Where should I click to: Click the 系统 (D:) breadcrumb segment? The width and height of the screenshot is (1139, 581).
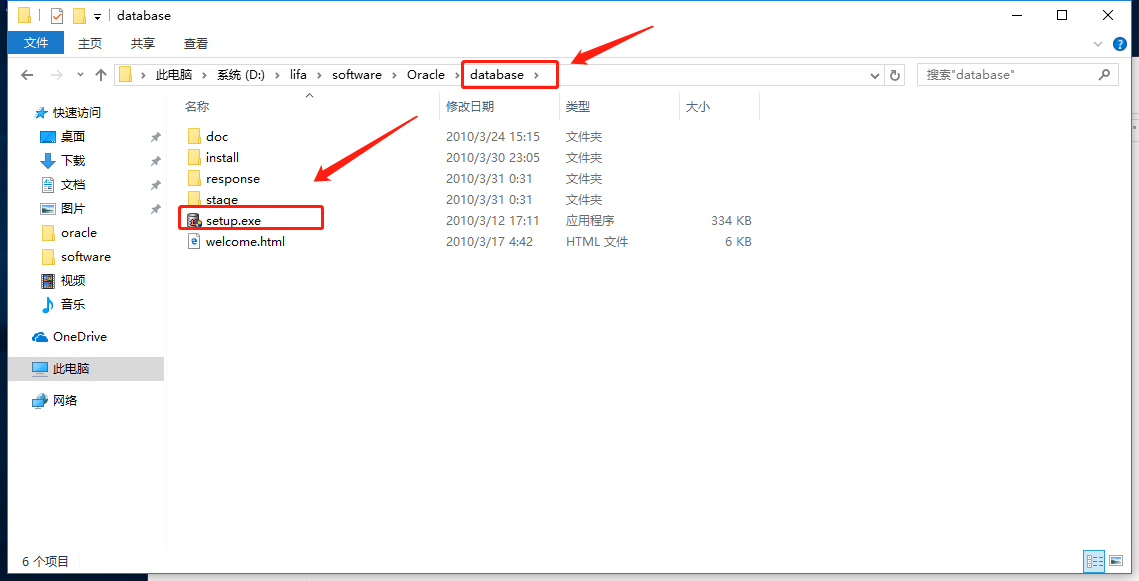pyautogui.click(x=240, y=75)
